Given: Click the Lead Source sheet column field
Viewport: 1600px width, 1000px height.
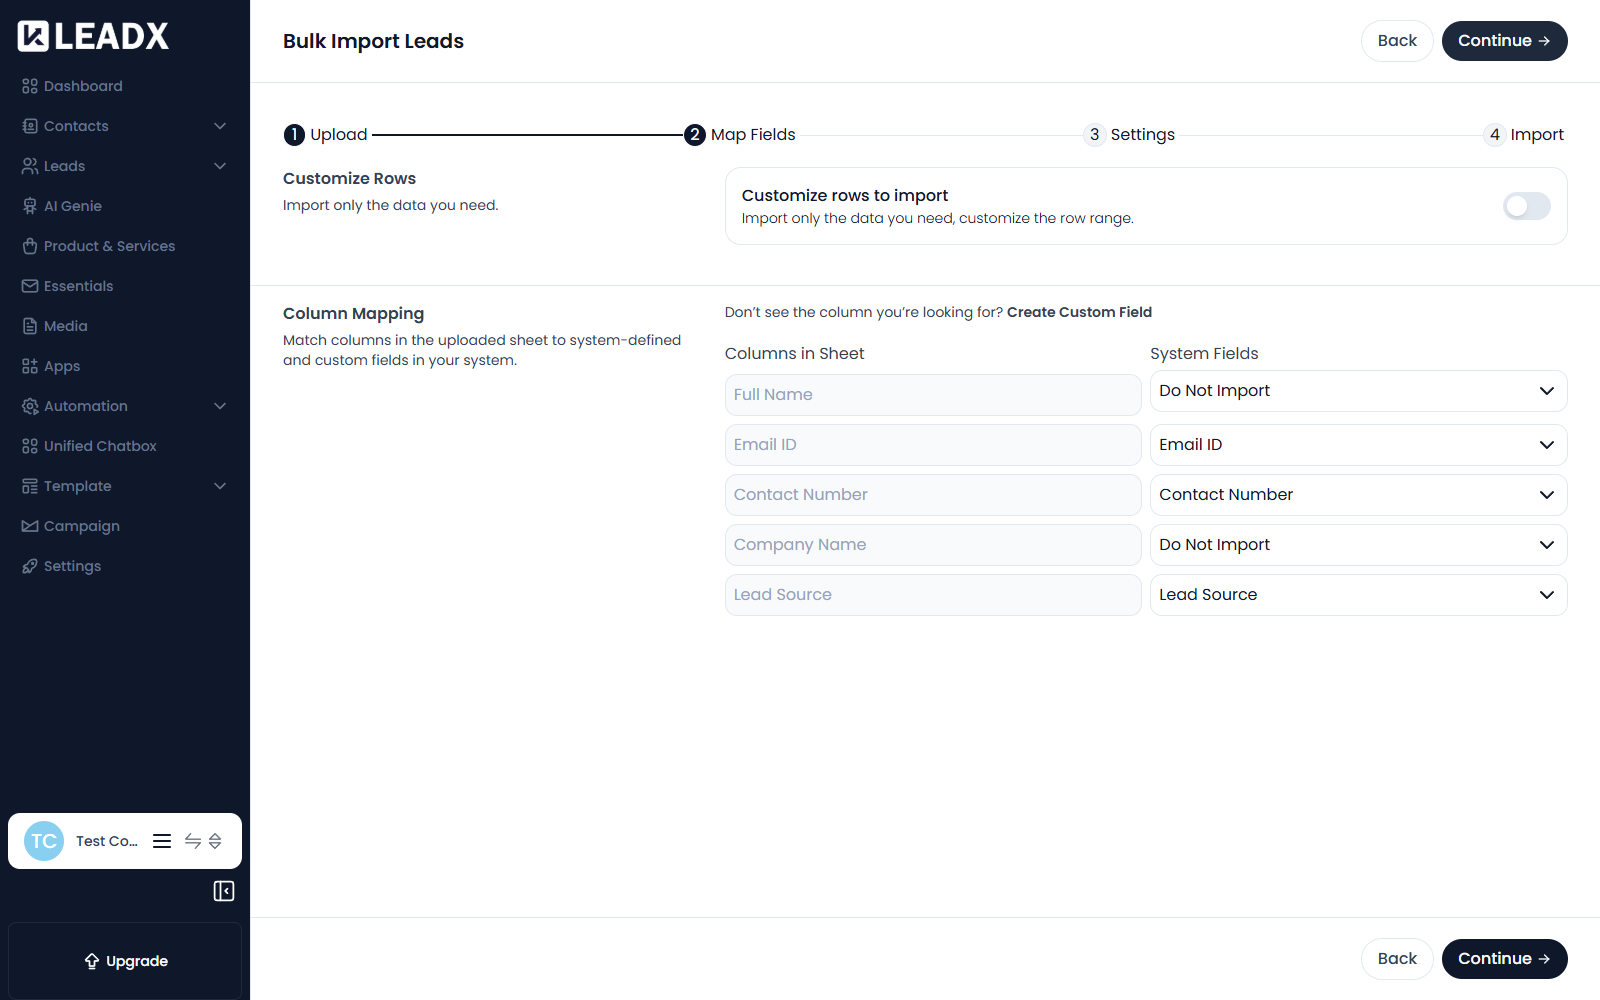Looking at the screenshot, I should pyautogui.click(x=933, y=595).
